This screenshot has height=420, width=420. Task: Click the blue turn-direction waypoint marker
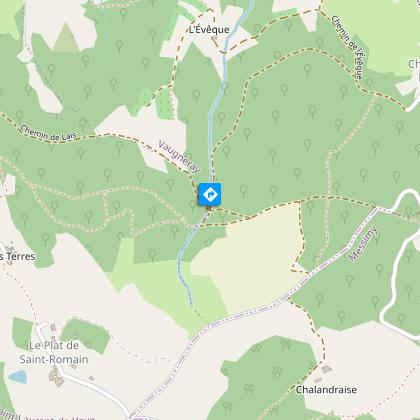(x=210, y=194)
